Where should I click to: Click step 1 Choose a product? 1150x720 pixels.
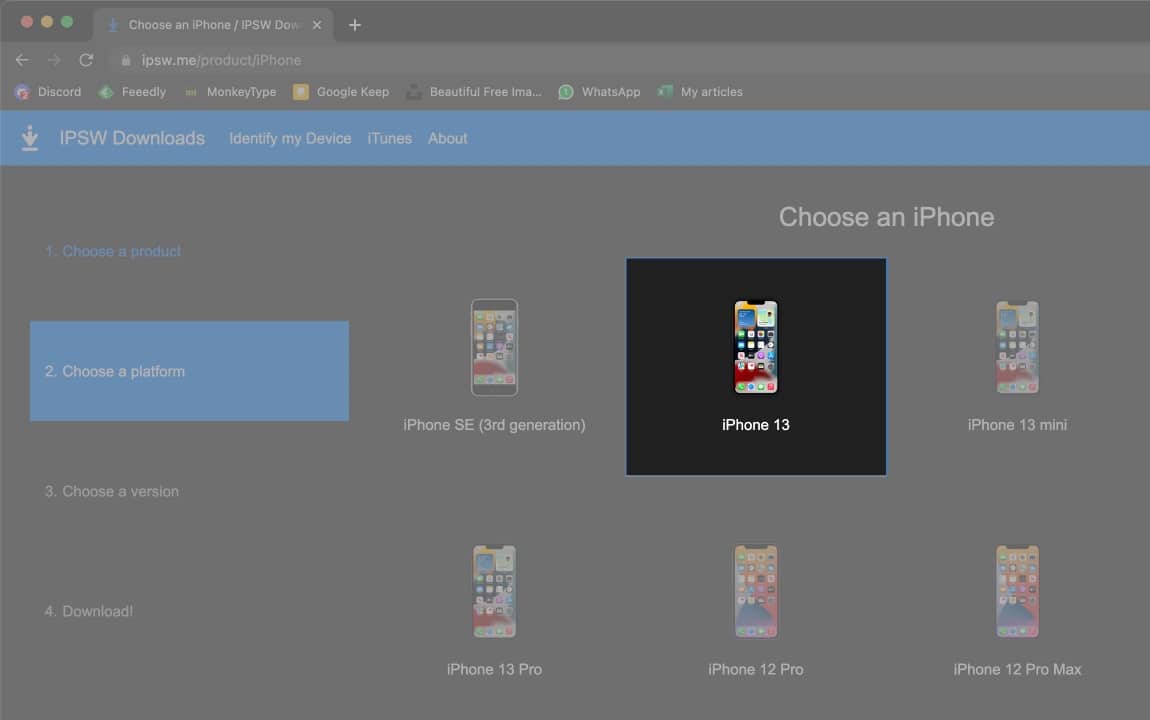(x=113, y=251)
